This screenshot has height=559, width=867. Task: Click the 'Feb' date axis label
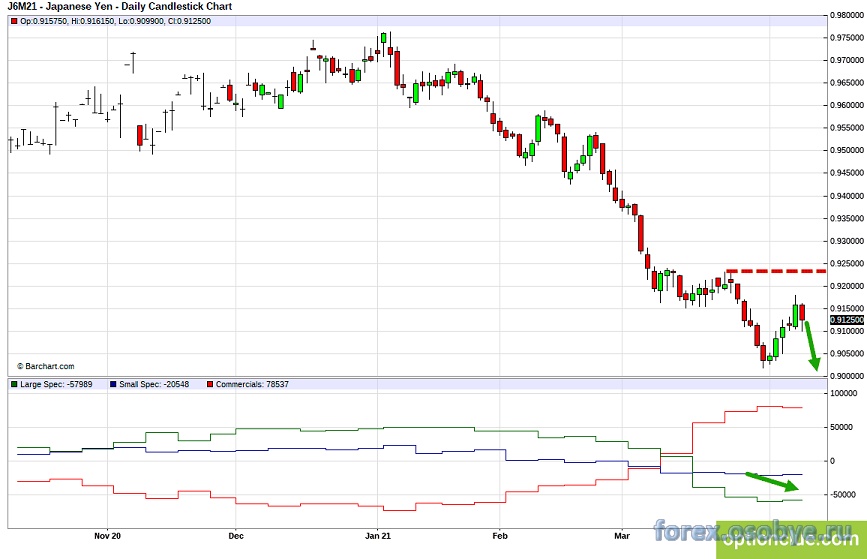point(500,536)
